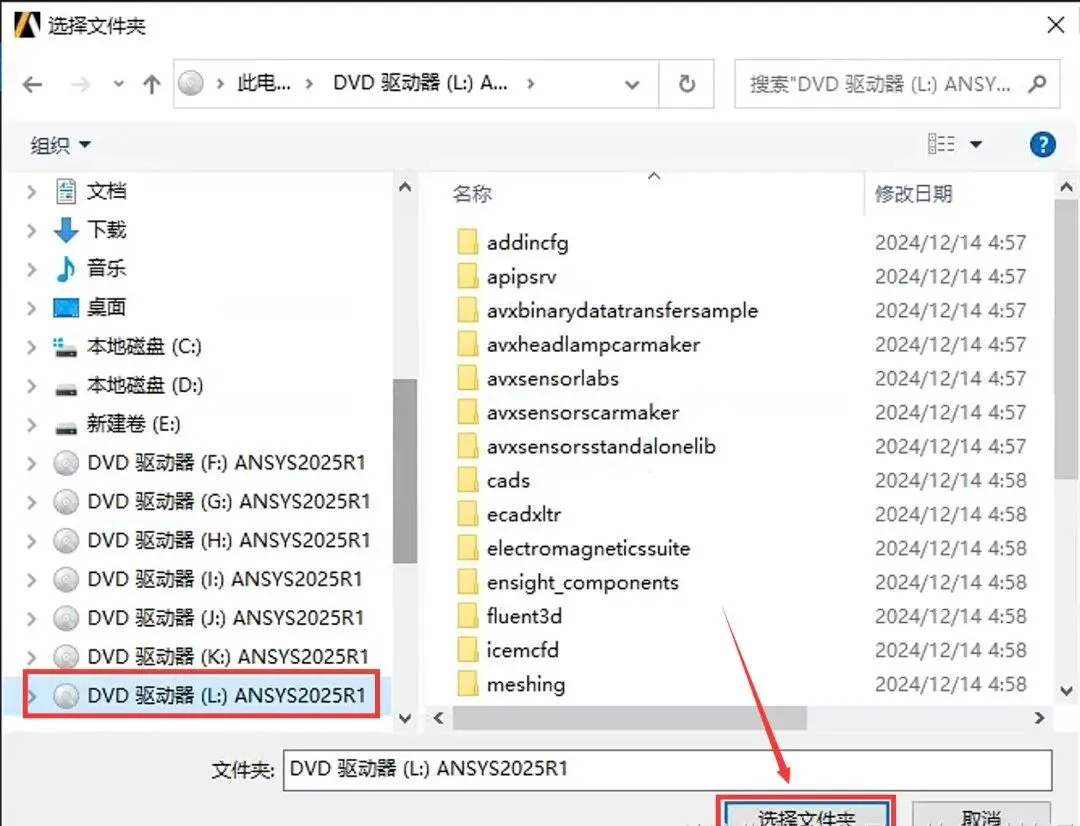Select the avxsensorlabs folder
The height and width of the screenshot is (826, 1080).
click(x=552, y=378)
